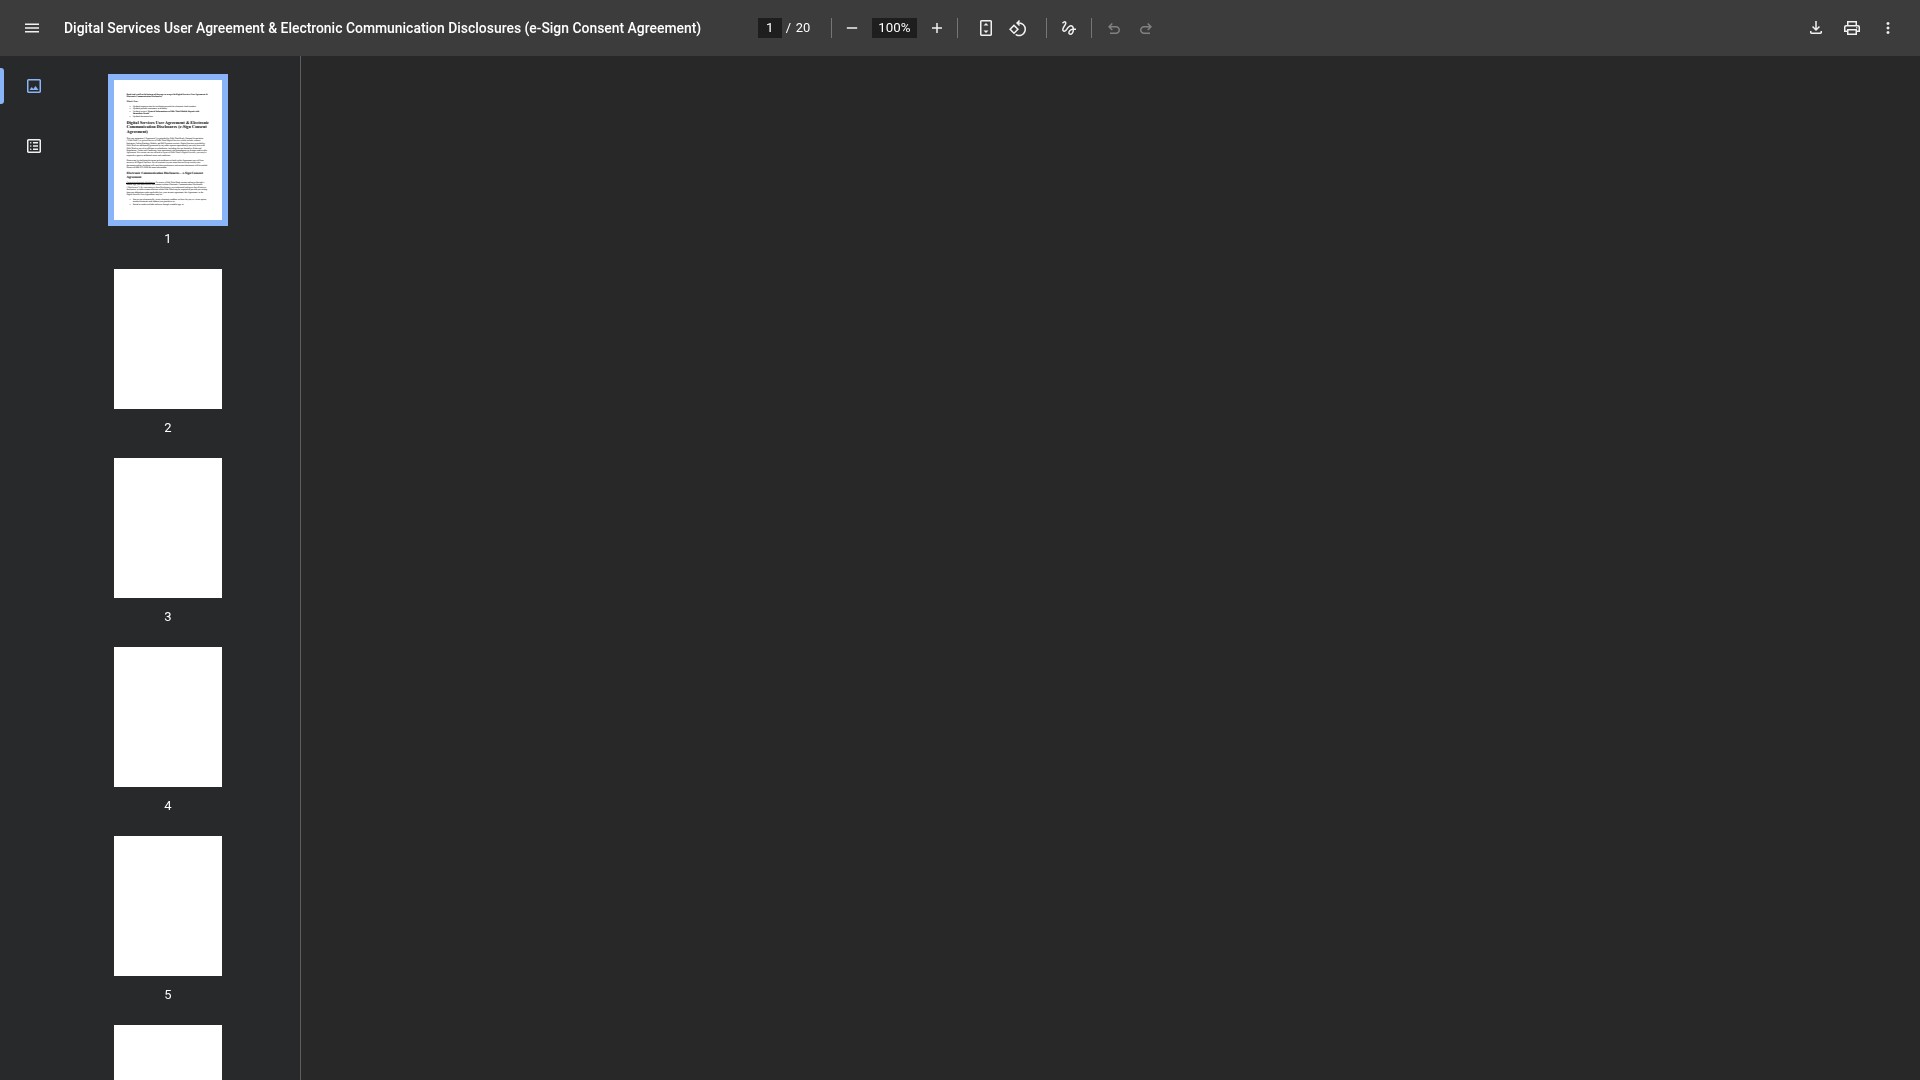1920x1080 pixels.
Task: Select page 1 thumbnail
Action: pyautogui.click(x=168, y=150)
